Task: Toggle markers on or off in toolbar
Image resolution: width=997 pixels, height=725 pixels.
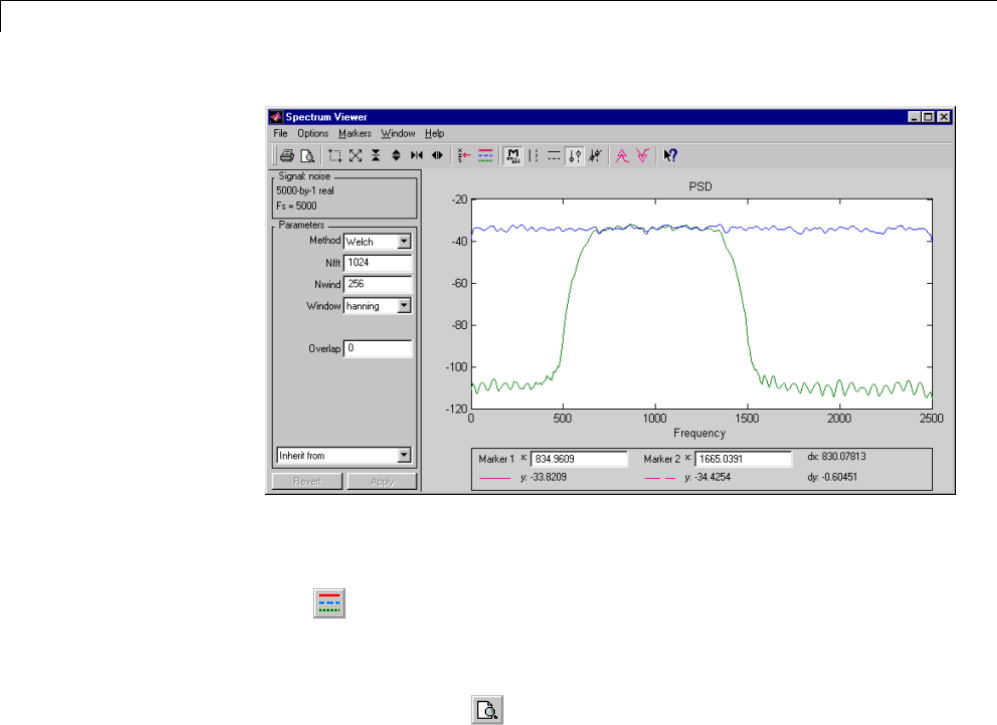Action: [513, 155]
